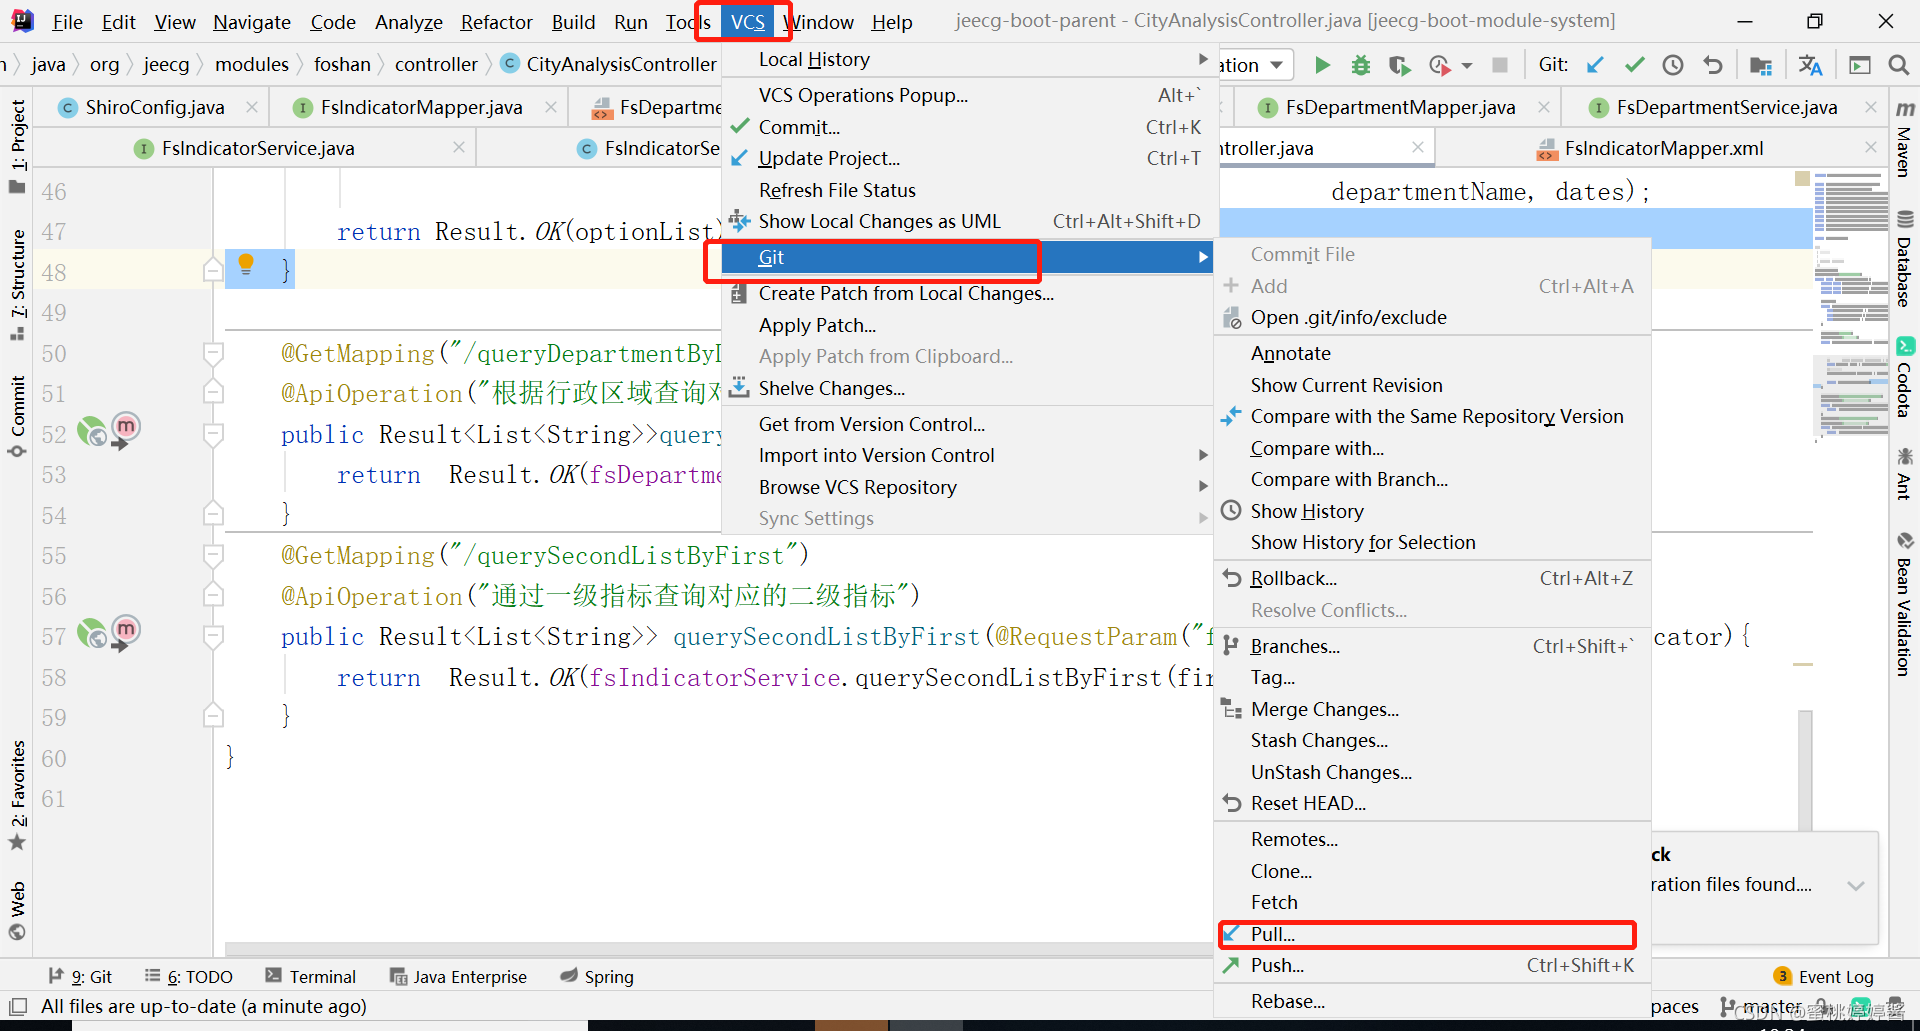The height and width of the screenshot is (1031, 1920).
Task: Open the Maven tool window
Action: click(1905, 138)
